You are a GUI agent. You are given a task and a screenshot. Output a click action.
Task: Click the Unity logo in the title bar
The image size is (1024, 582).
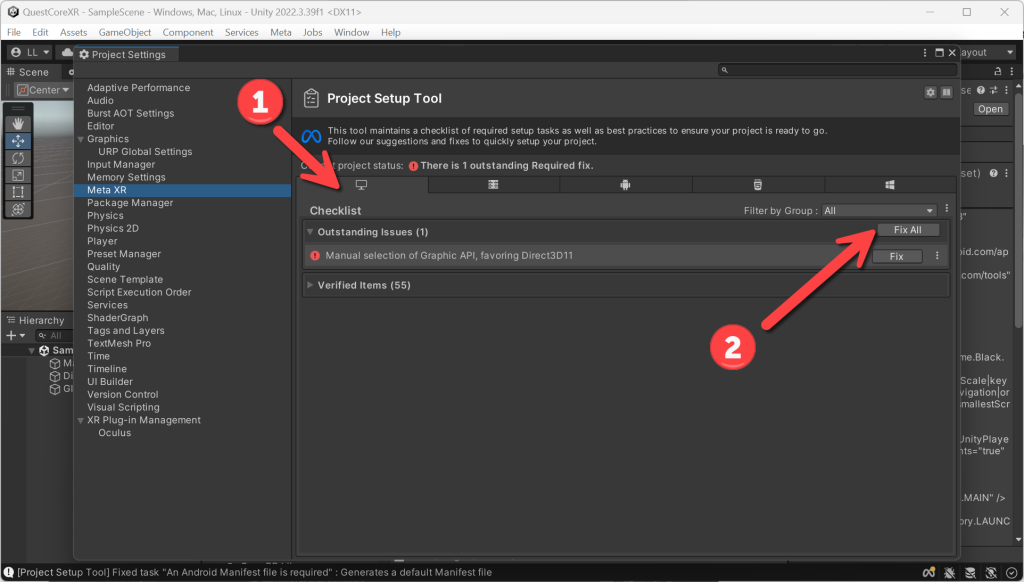pos(12,12)
